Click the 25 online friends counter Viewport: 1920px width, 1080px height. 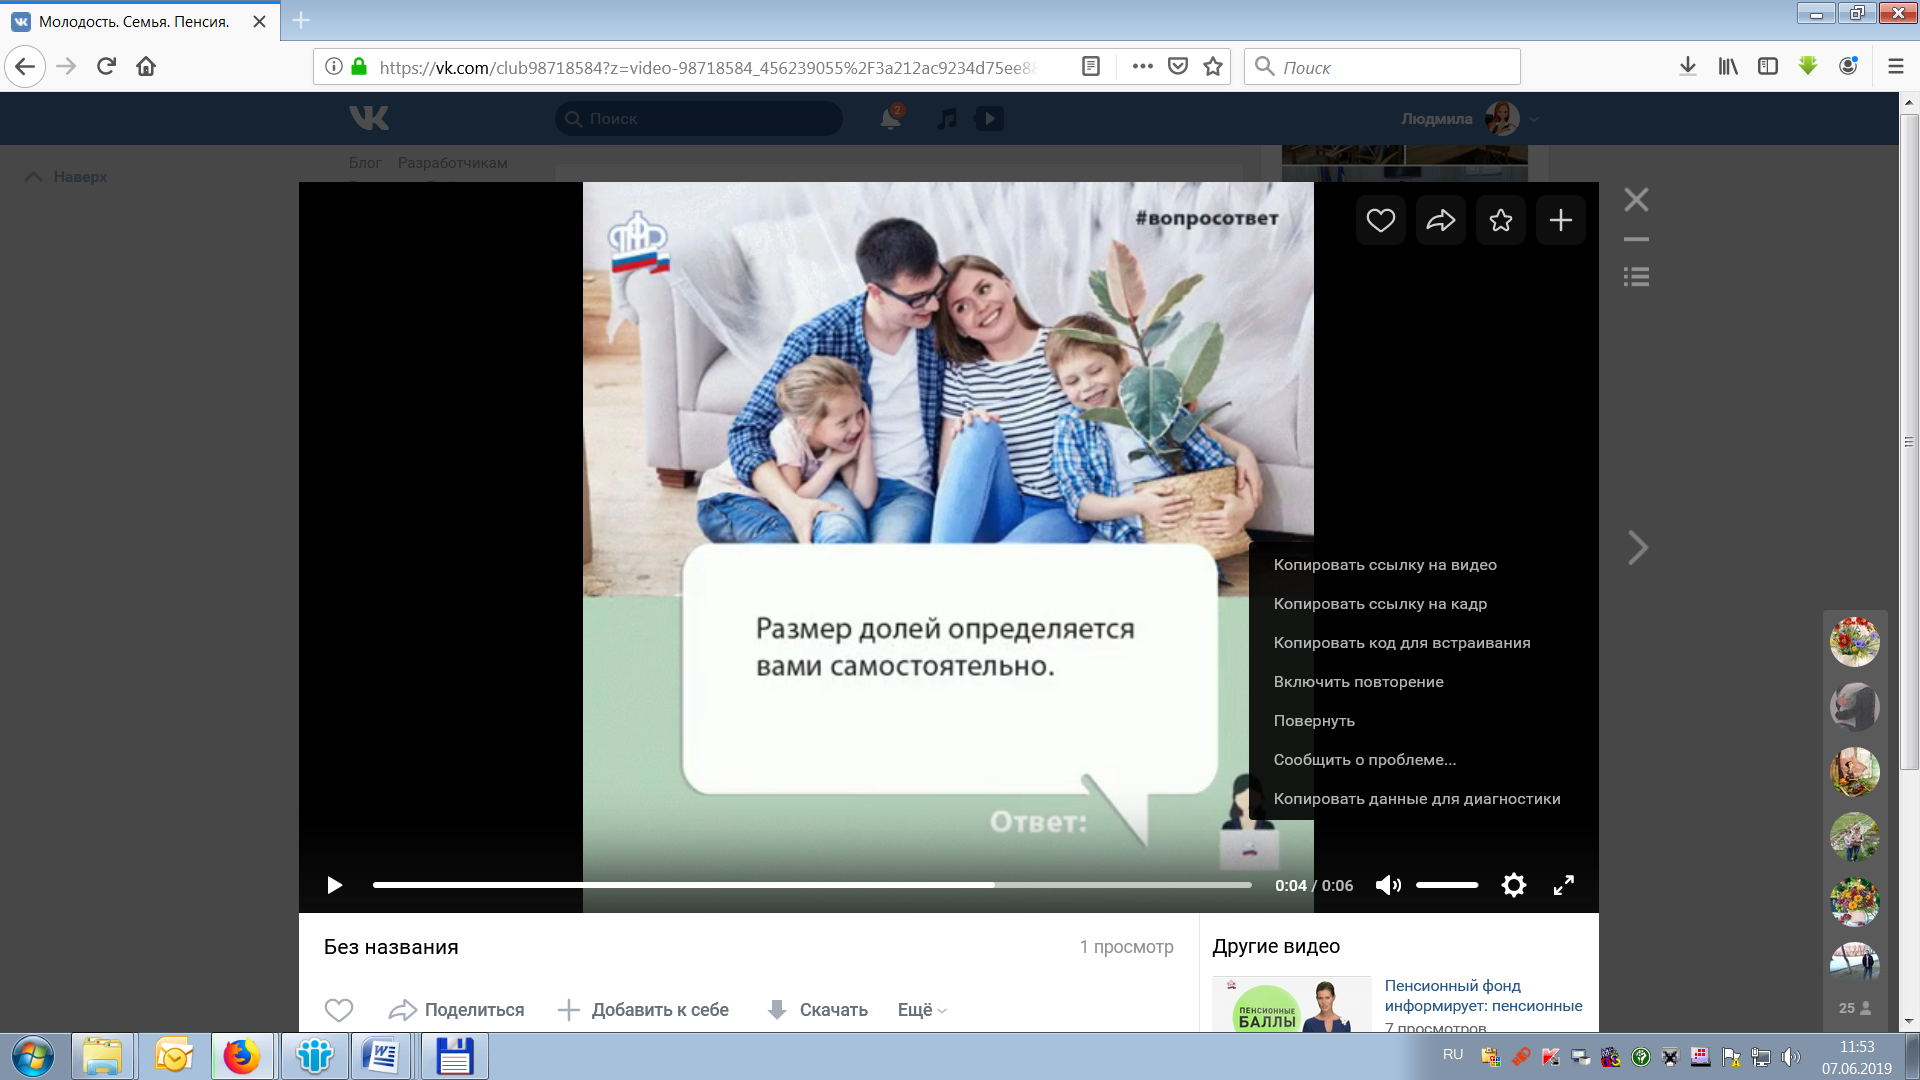[x=1855, y=1008]
